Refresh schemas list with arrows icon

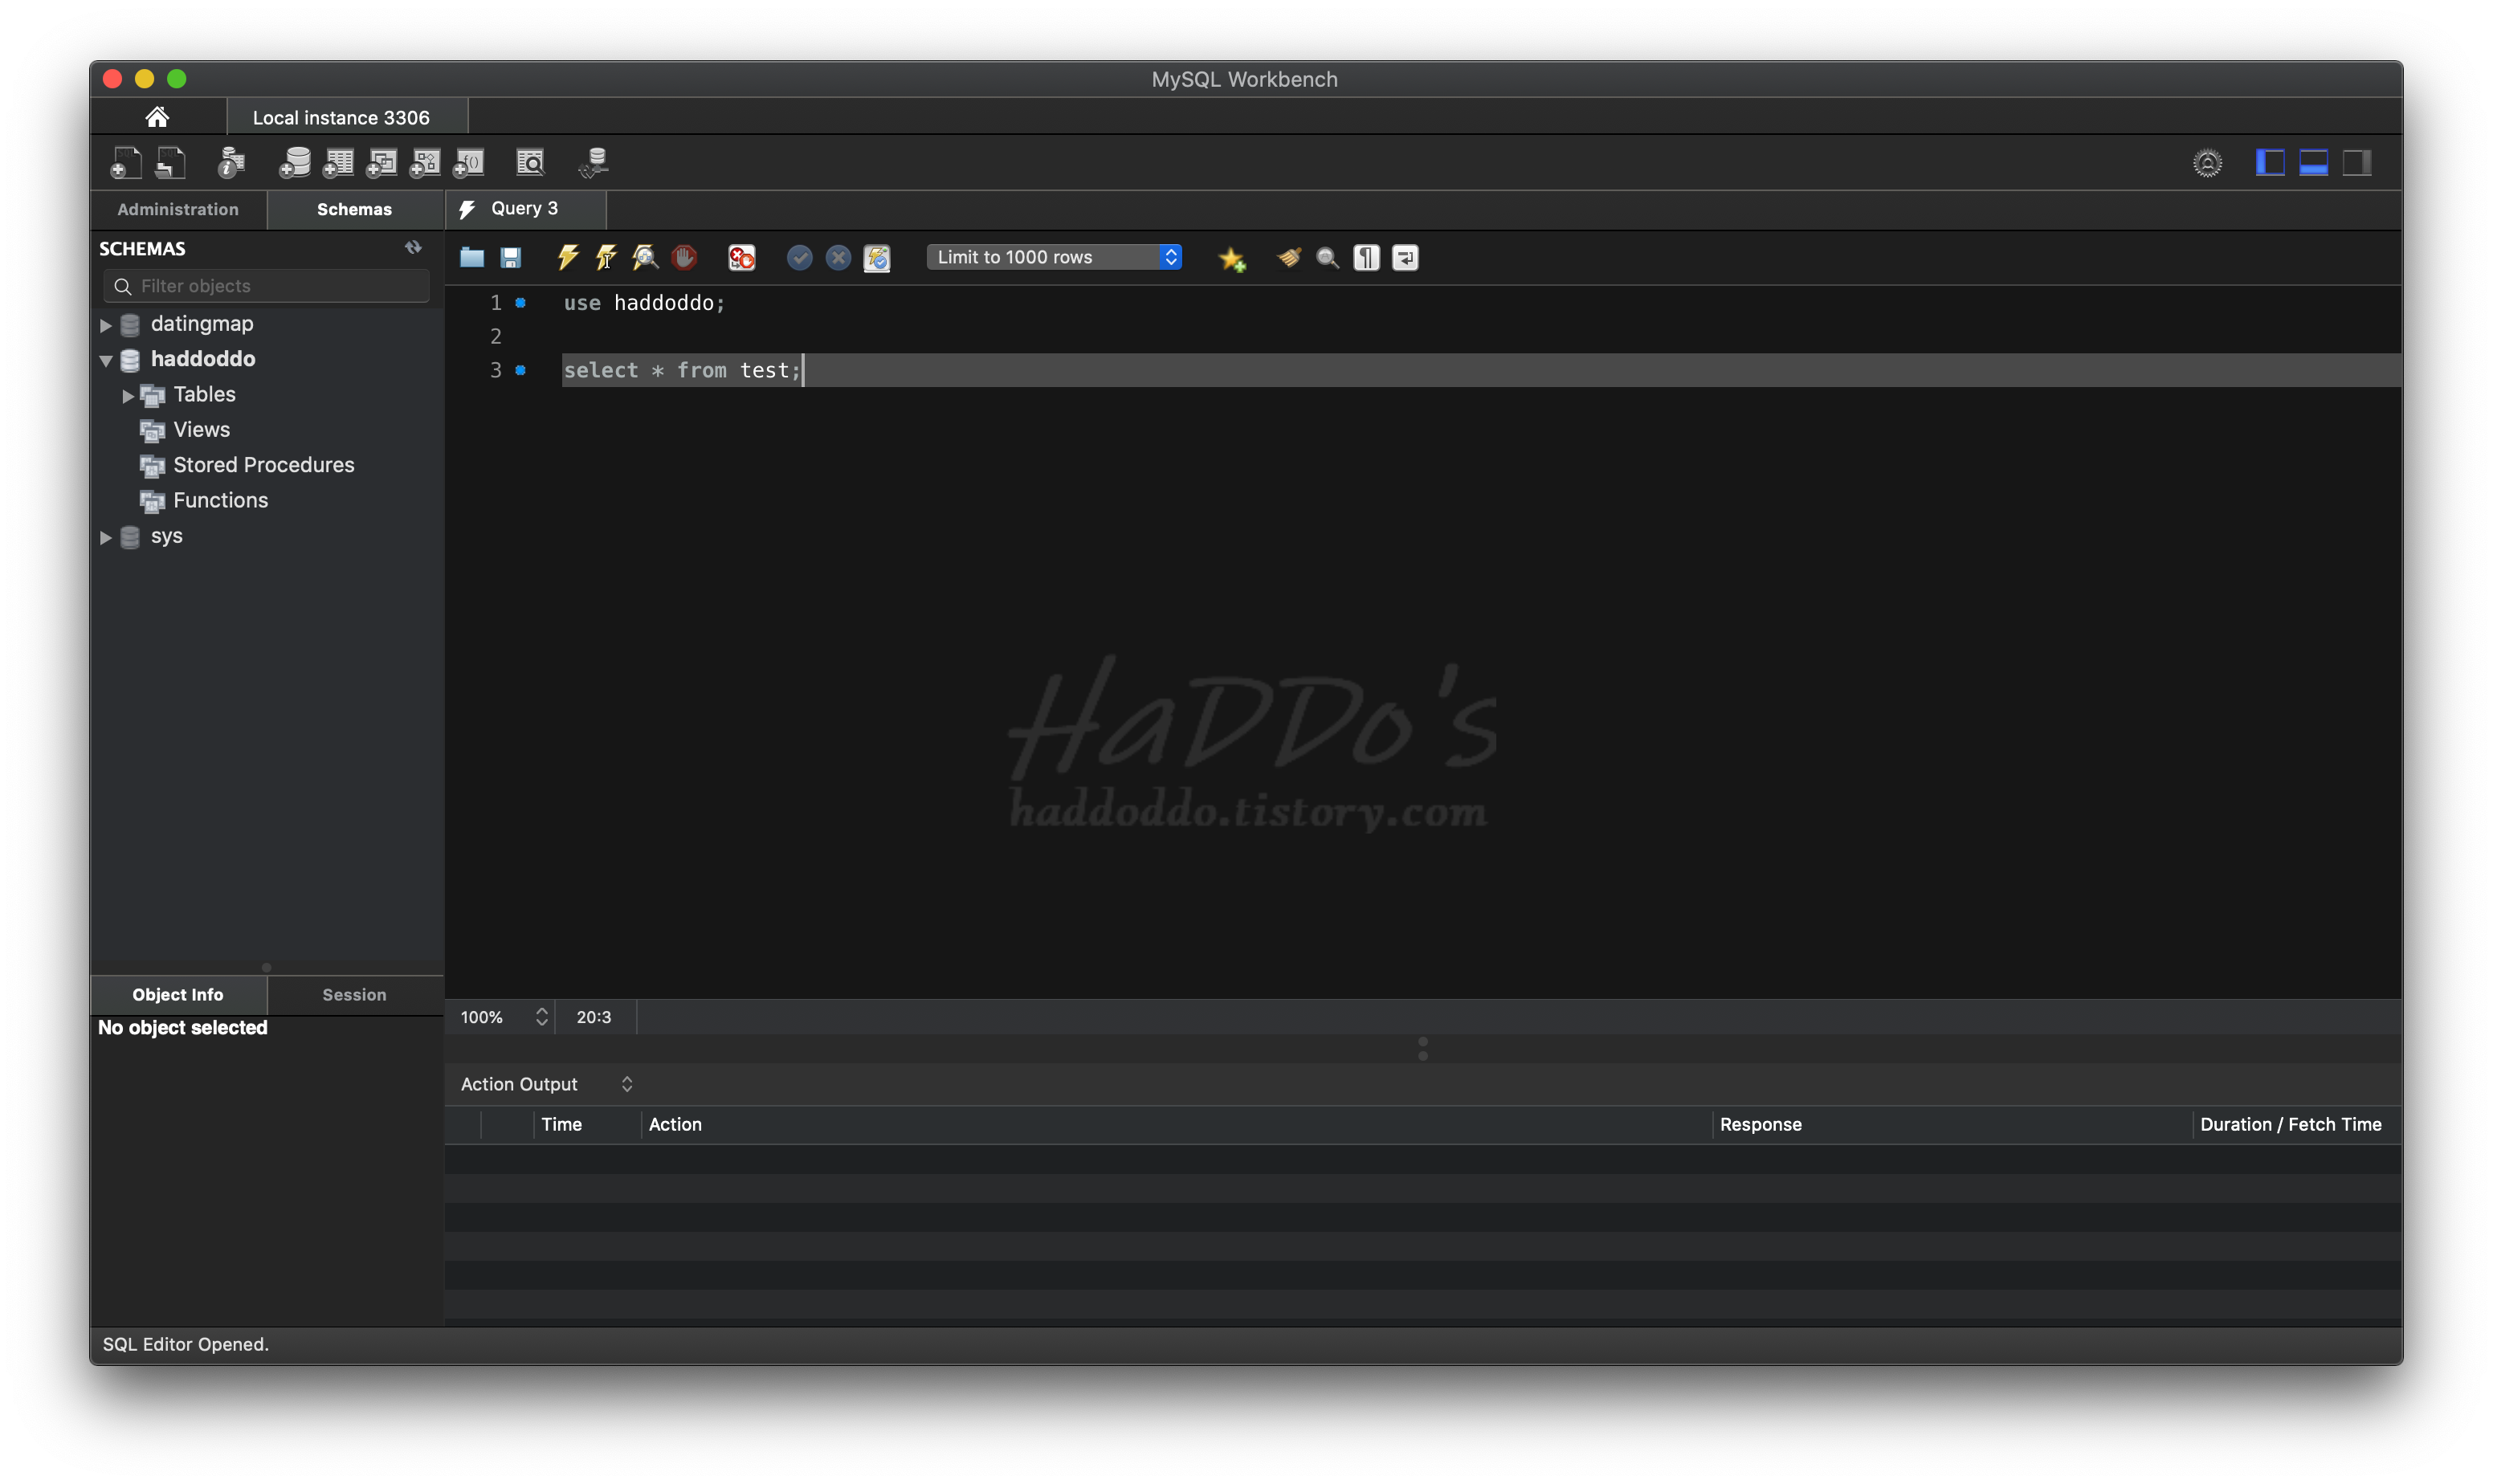(x=413, y=247)
